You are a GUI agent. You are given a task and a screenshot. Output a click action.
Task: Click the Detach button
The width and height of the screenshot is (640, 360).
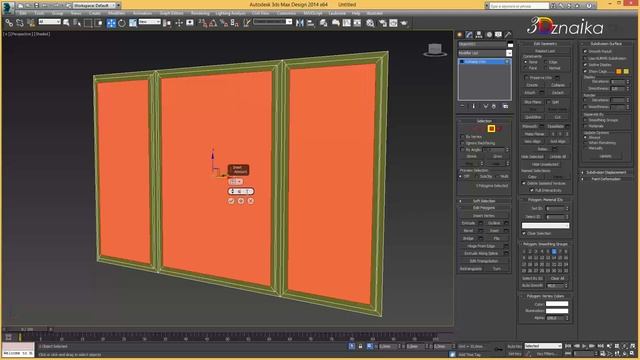[558, 93]
